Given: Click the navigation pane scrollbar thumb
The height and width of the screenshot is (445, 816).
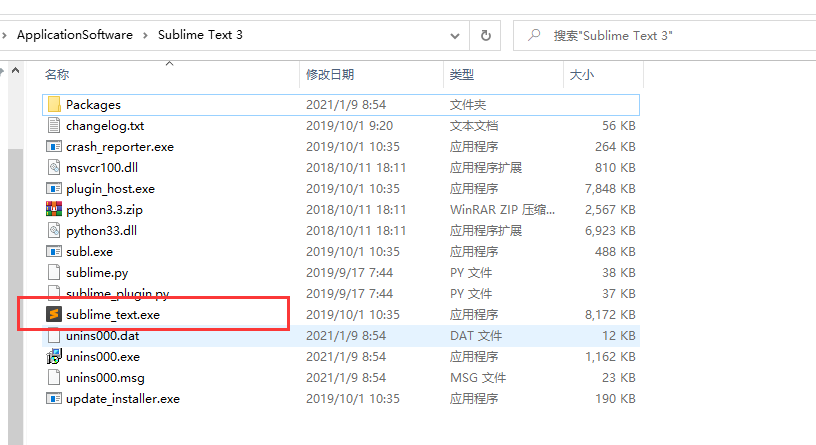Looking at the screenshot, I should coord(16,297).
